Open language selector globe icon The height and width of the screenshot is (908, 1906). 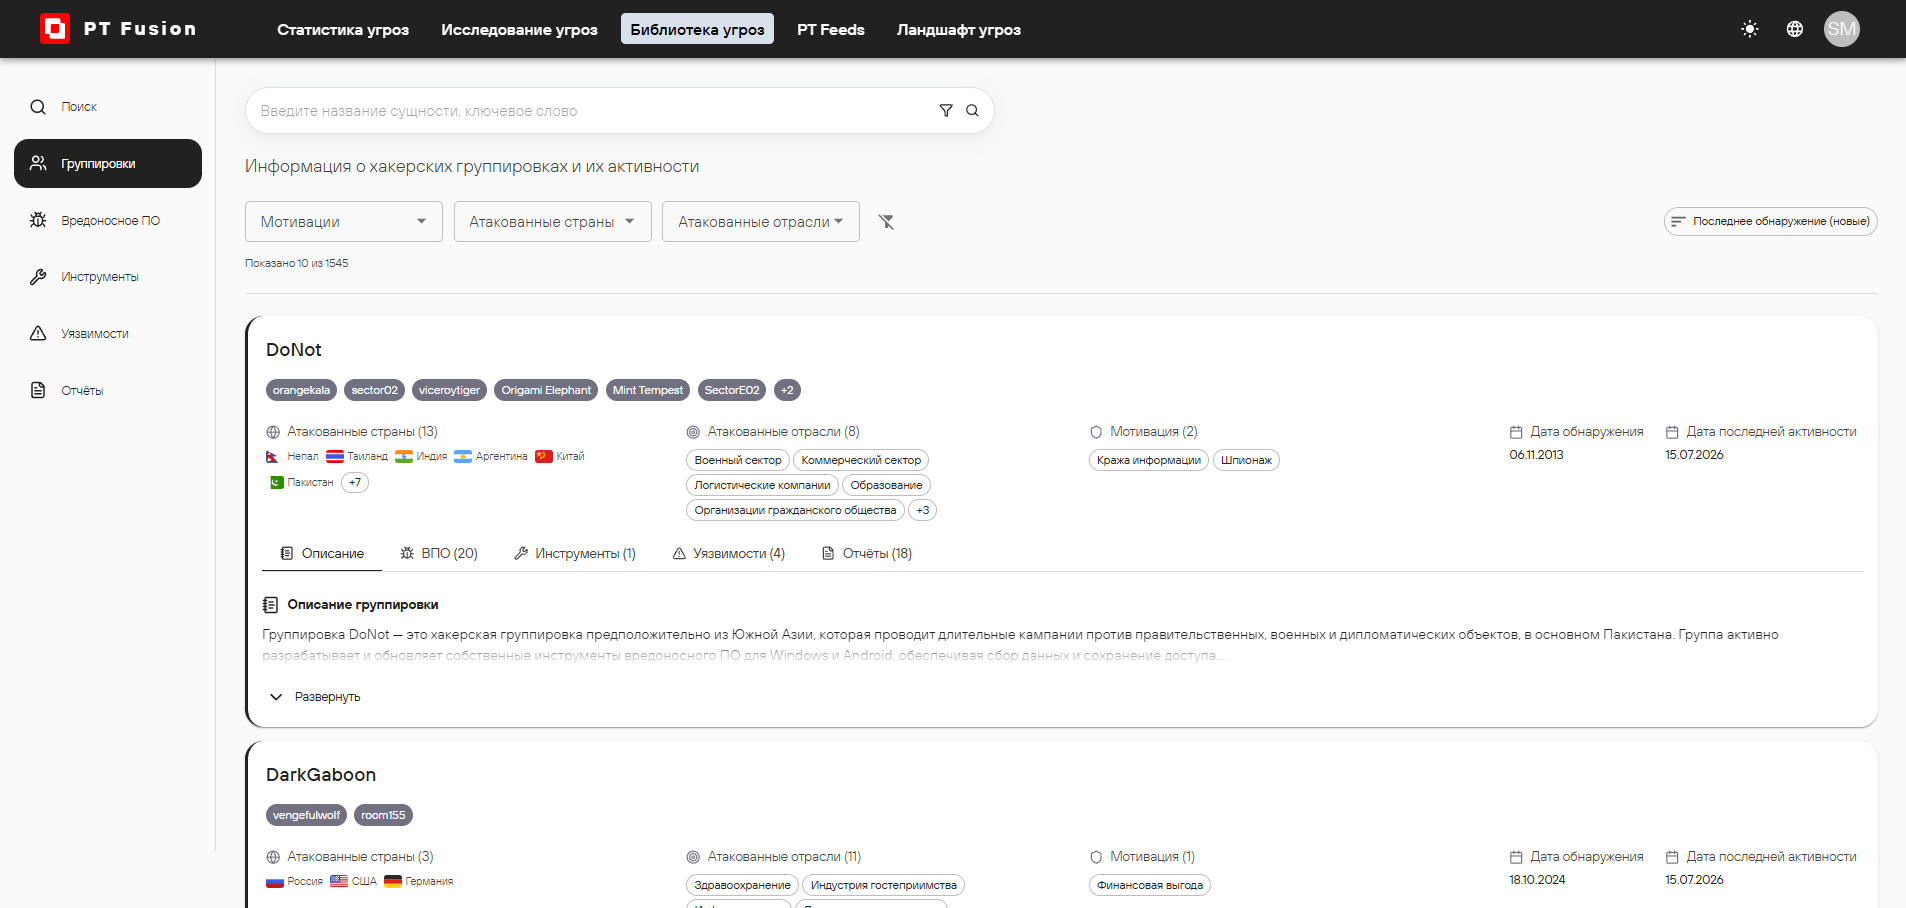point(1795,29)
